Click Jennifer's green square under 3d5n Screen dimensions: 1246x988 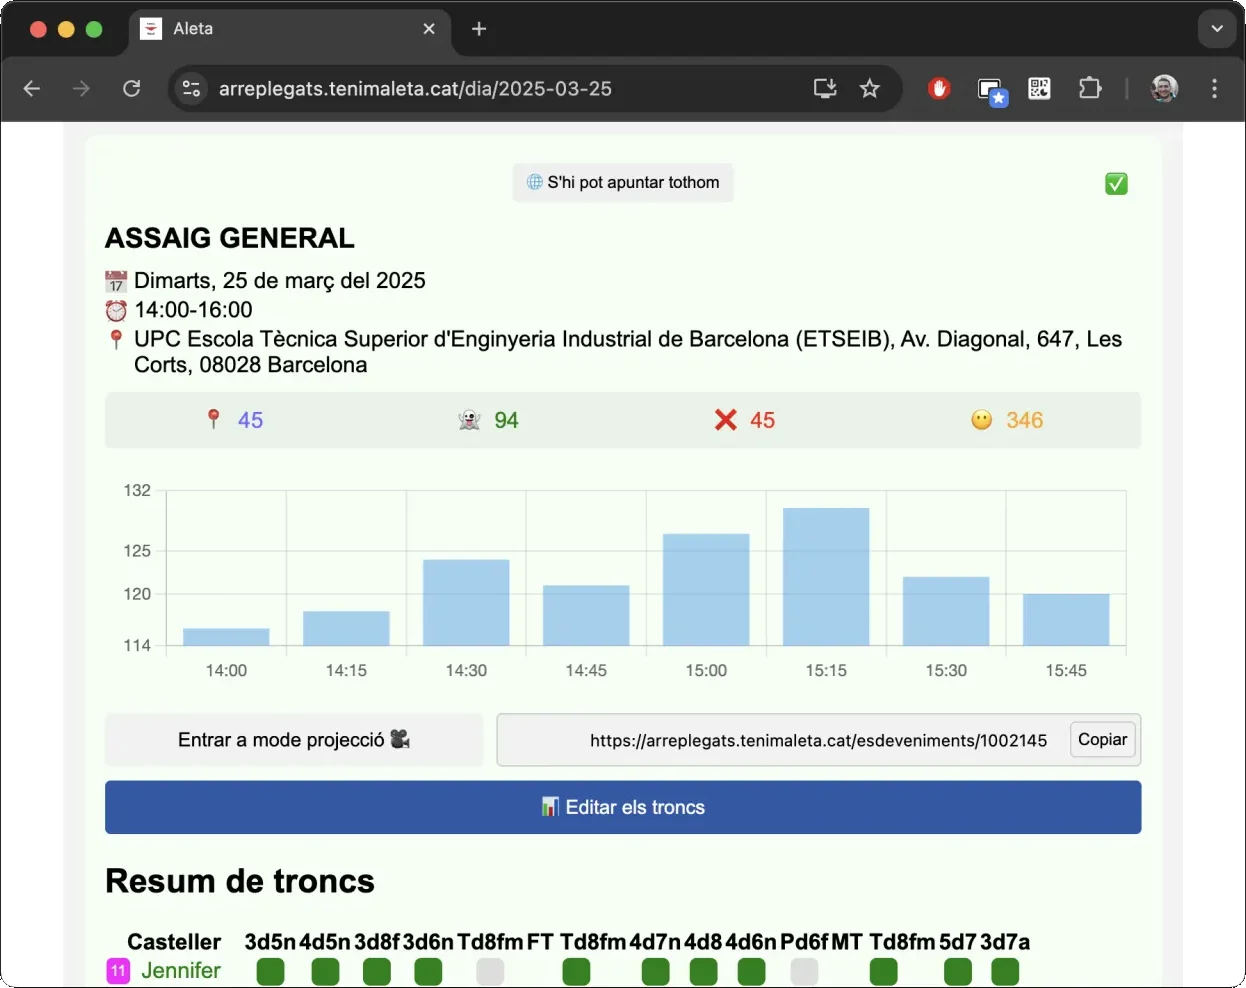(x=270, y=972)
